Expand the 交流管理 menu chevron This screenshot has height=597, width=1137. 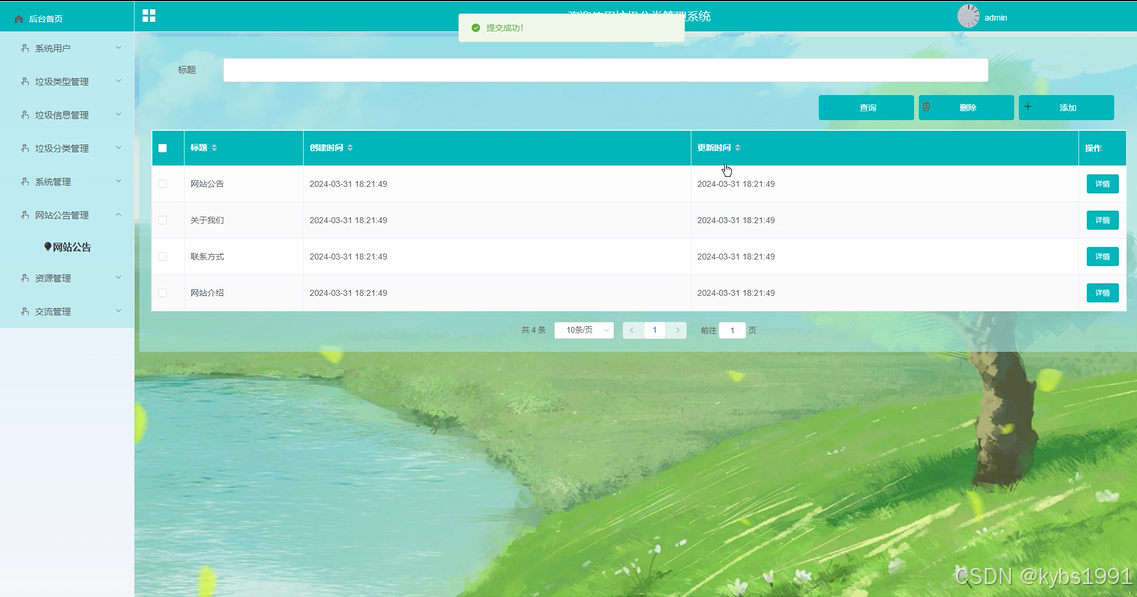tap(118, 311)
